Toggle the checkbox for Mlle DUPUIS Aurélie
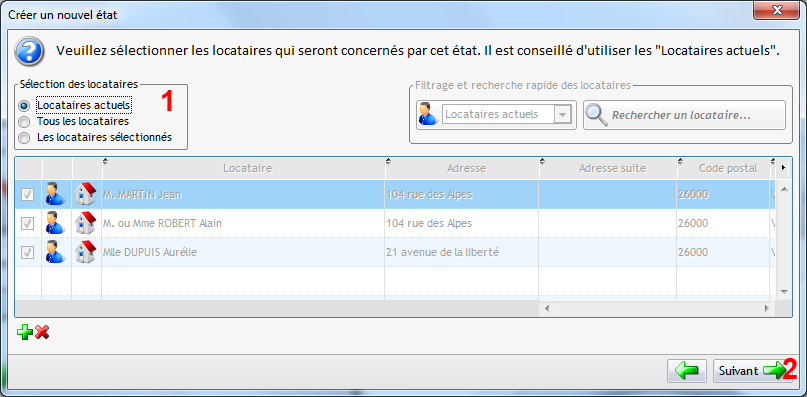 tap(27, 252)
